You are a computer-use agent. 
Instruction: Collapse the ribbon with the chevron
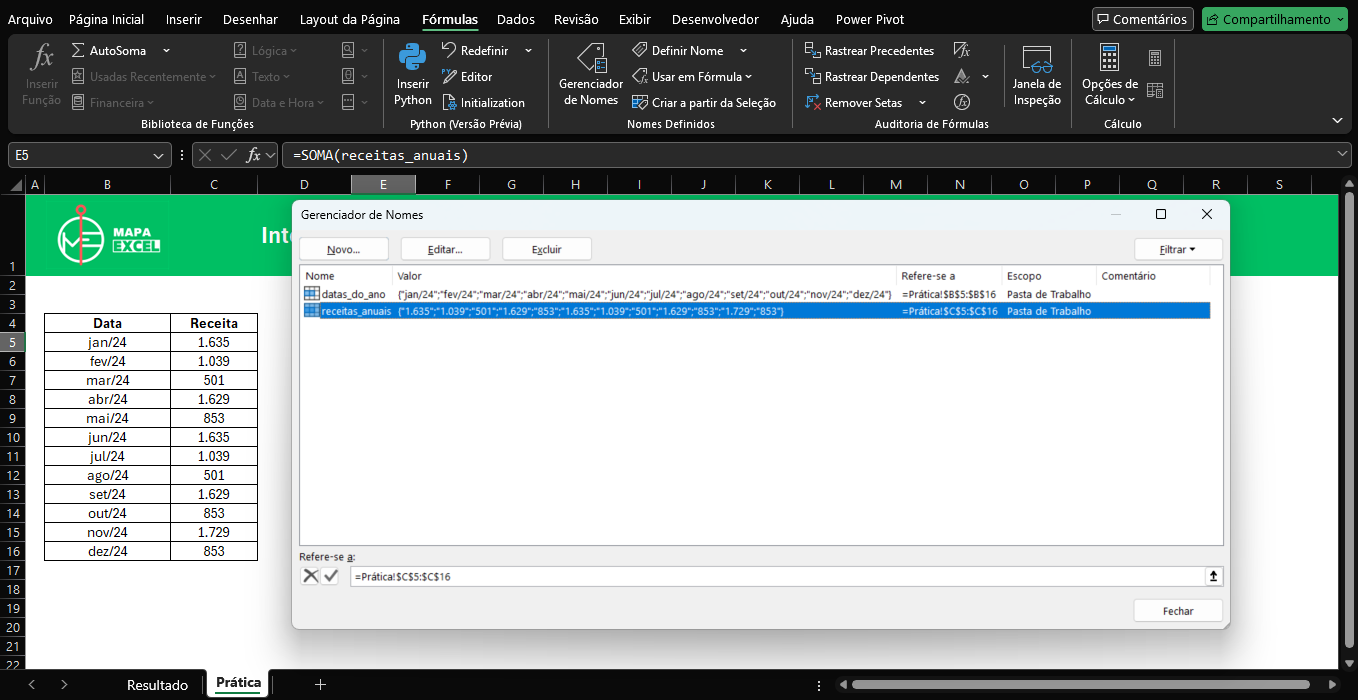1338,120
